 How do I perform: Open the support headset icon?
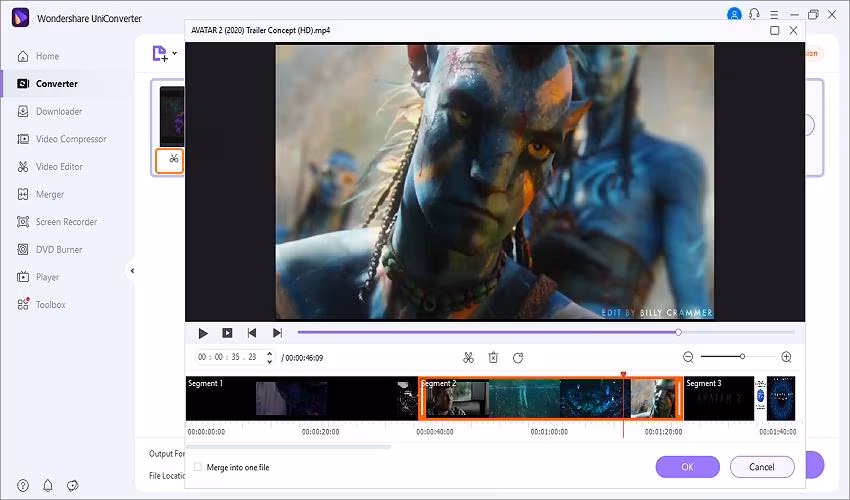pyautogui.click(x=754, y=14)
